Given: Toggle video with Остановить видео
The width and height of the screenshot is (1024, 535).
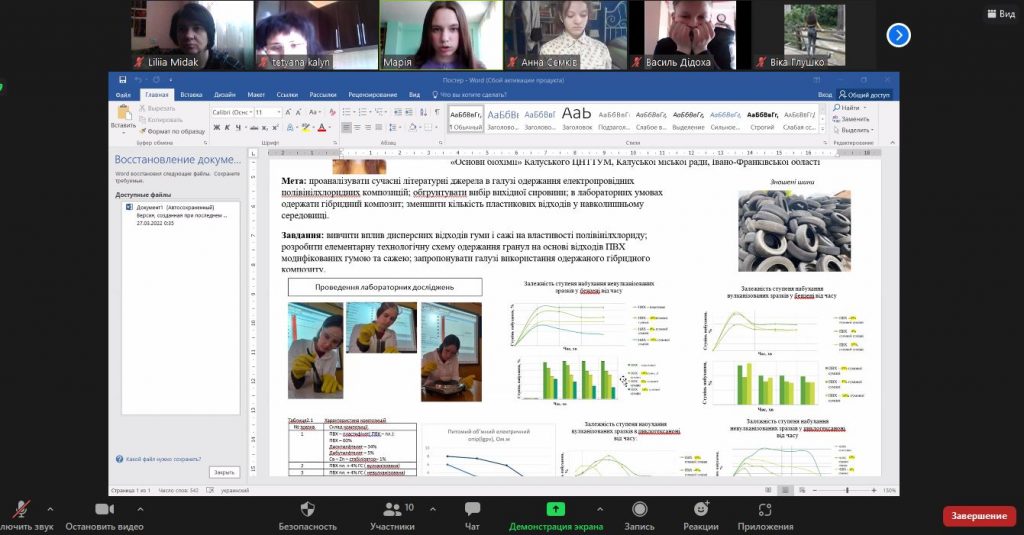Looking at the screenshot, I should point(103,509).
